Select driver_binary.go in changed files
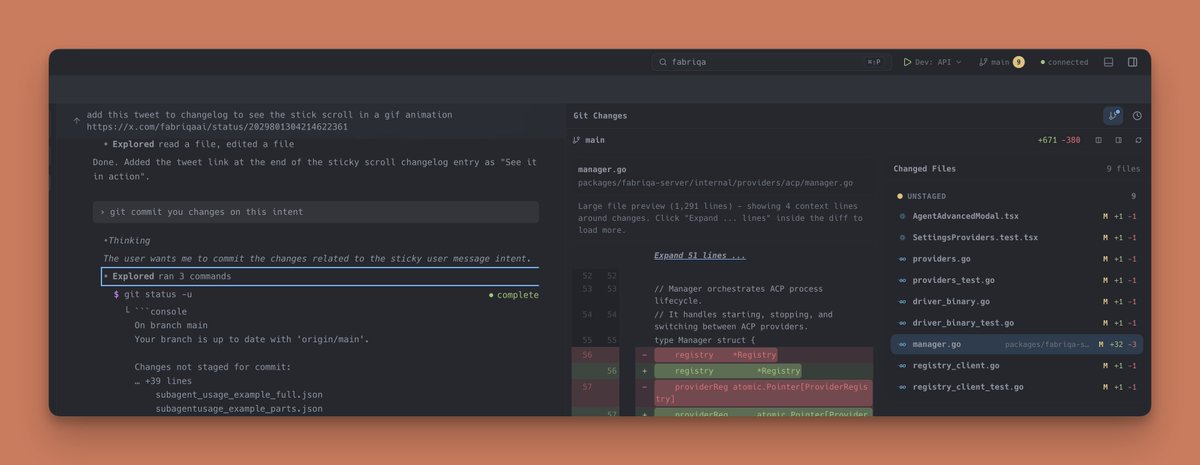1200x465 pixels. click(x=1016, y=301)
